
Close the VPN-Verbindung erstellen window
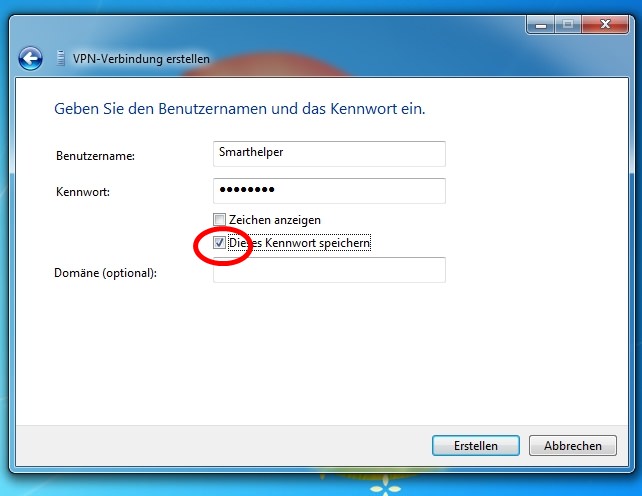point(605,25)
